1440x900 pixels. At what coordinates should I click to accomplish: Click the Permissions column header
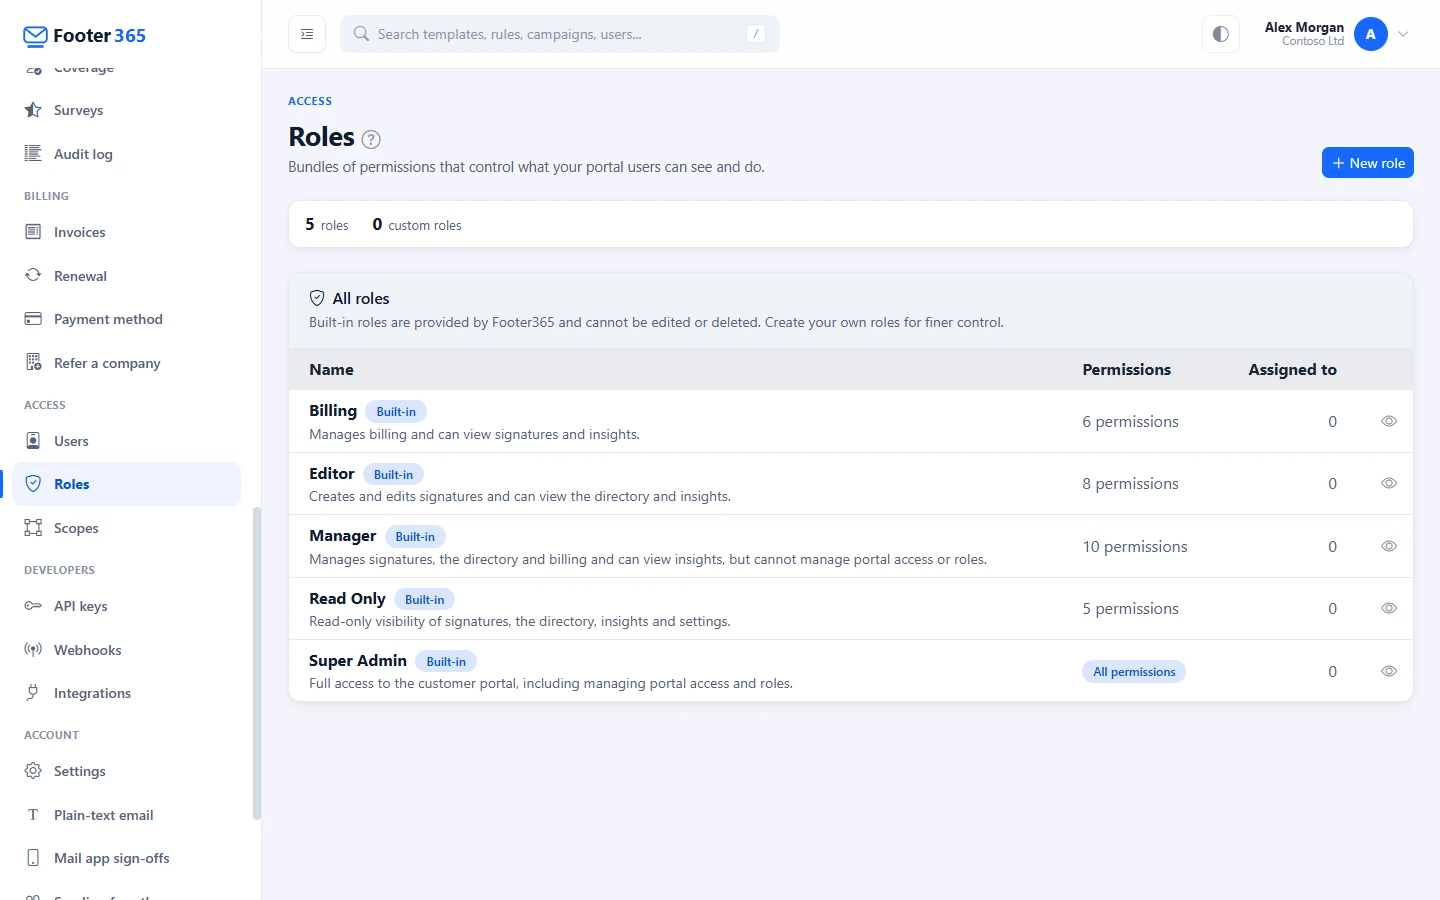click(x=1126, y=370)
